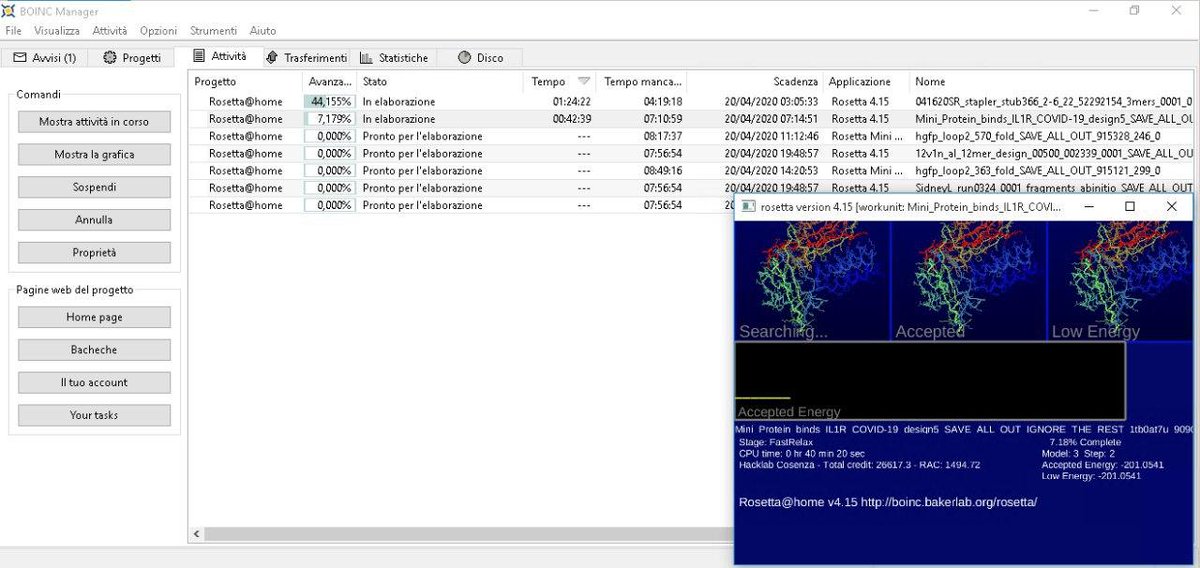Viewport: 1200px width, 568px height.
Task: Restore down the BOINC Manager window
Action: pos(1134,11)
